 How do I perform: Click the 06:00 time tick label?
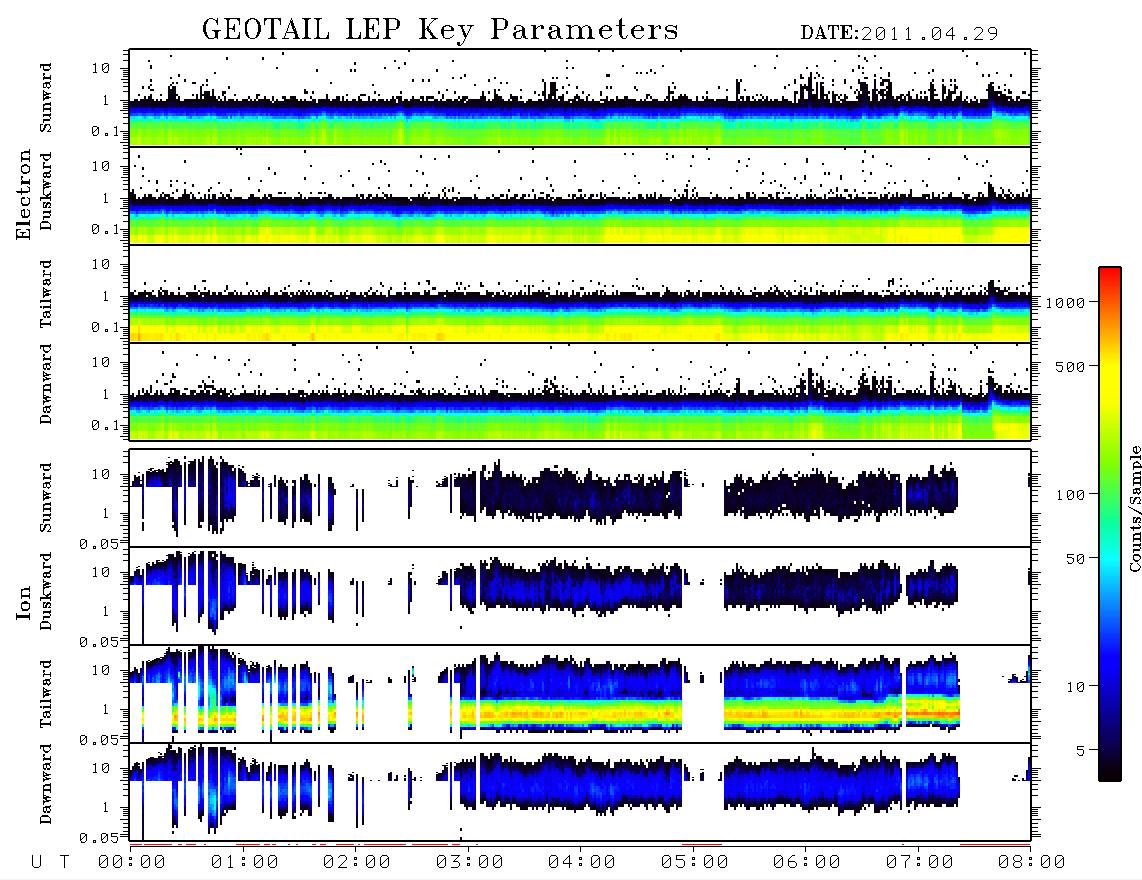[x=807, y=863]
